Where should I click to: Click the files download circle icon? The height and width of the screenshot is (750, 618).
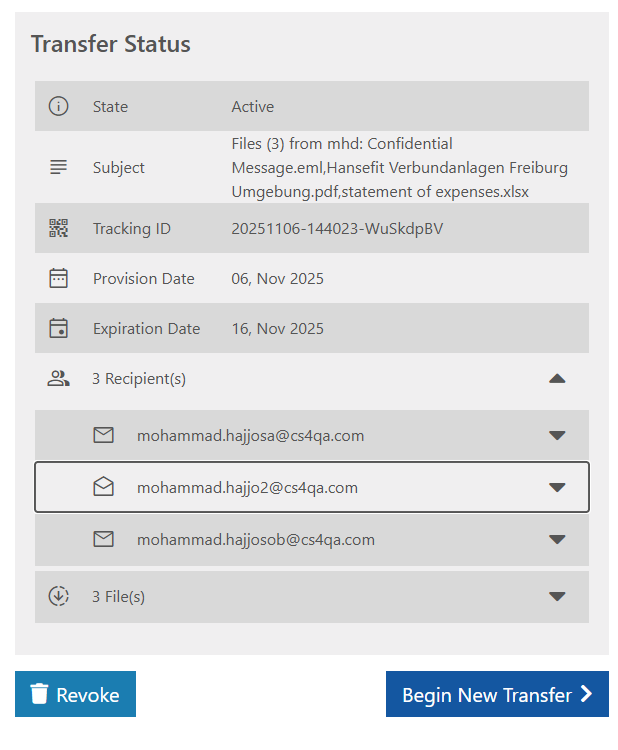pos(59,596)
